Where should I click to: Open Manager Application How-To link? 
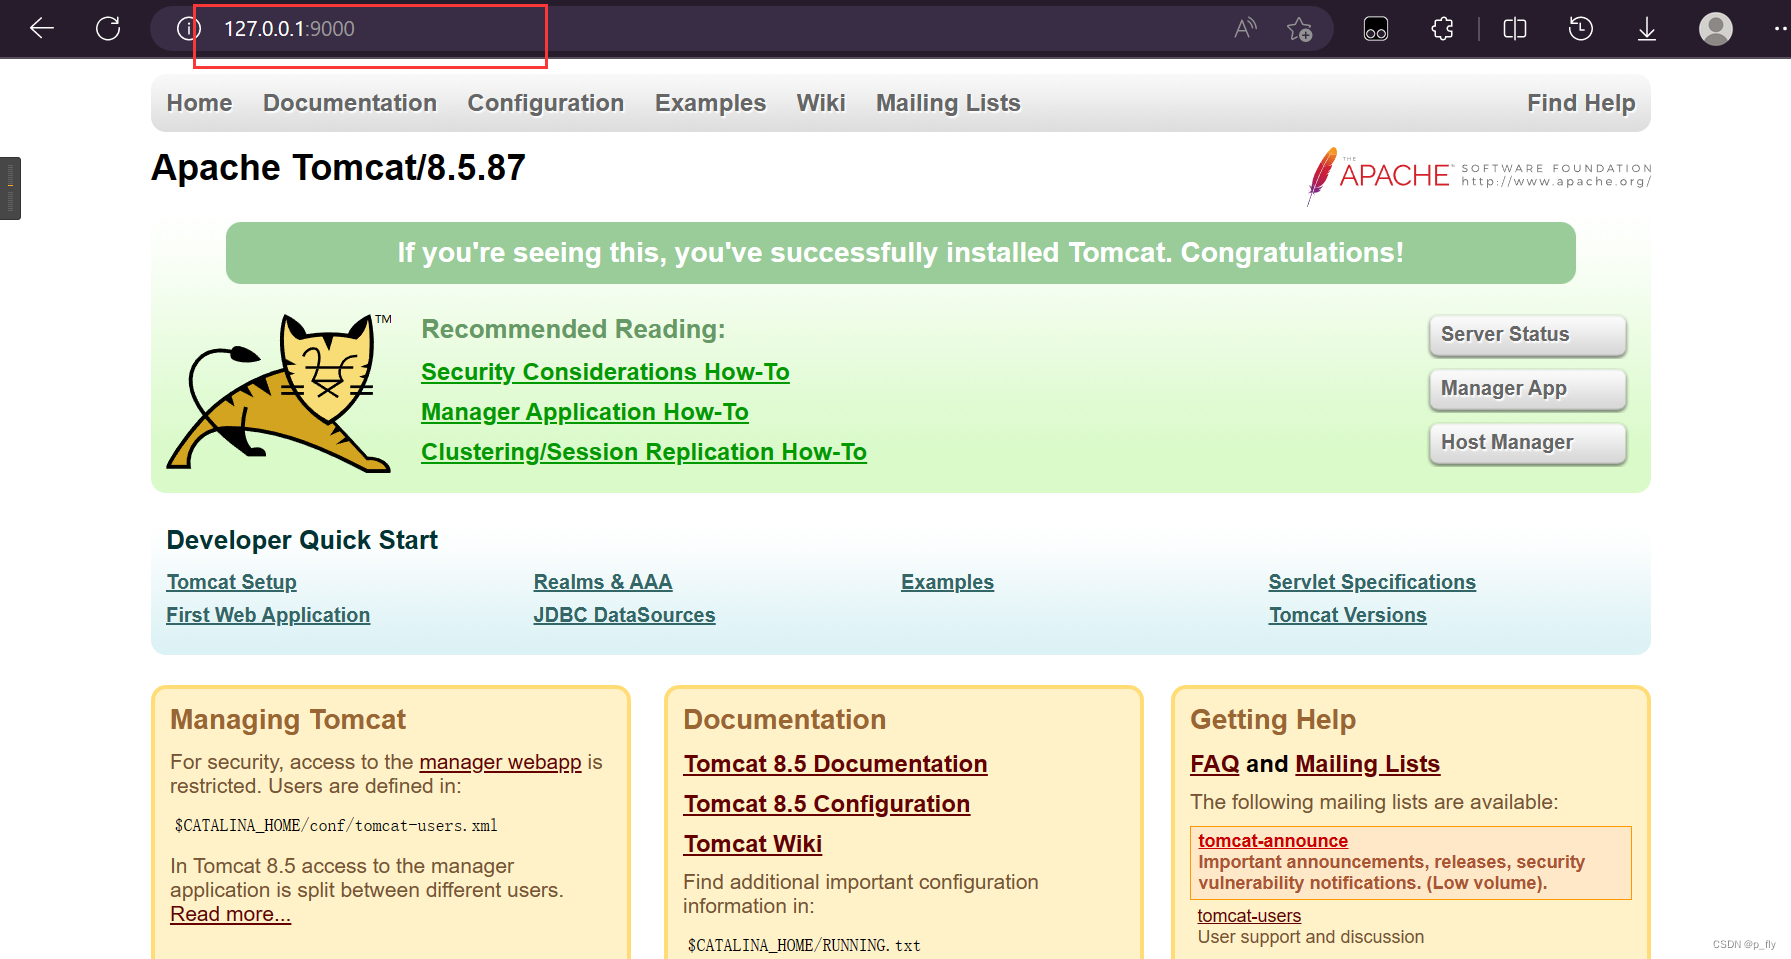click(x=585, y=412)
